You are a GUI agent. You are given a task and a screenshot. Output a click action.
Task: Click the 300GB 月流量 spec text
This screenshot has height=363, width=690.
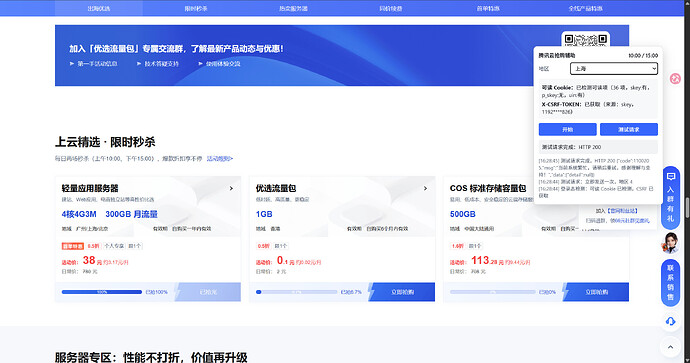point(131,214)
